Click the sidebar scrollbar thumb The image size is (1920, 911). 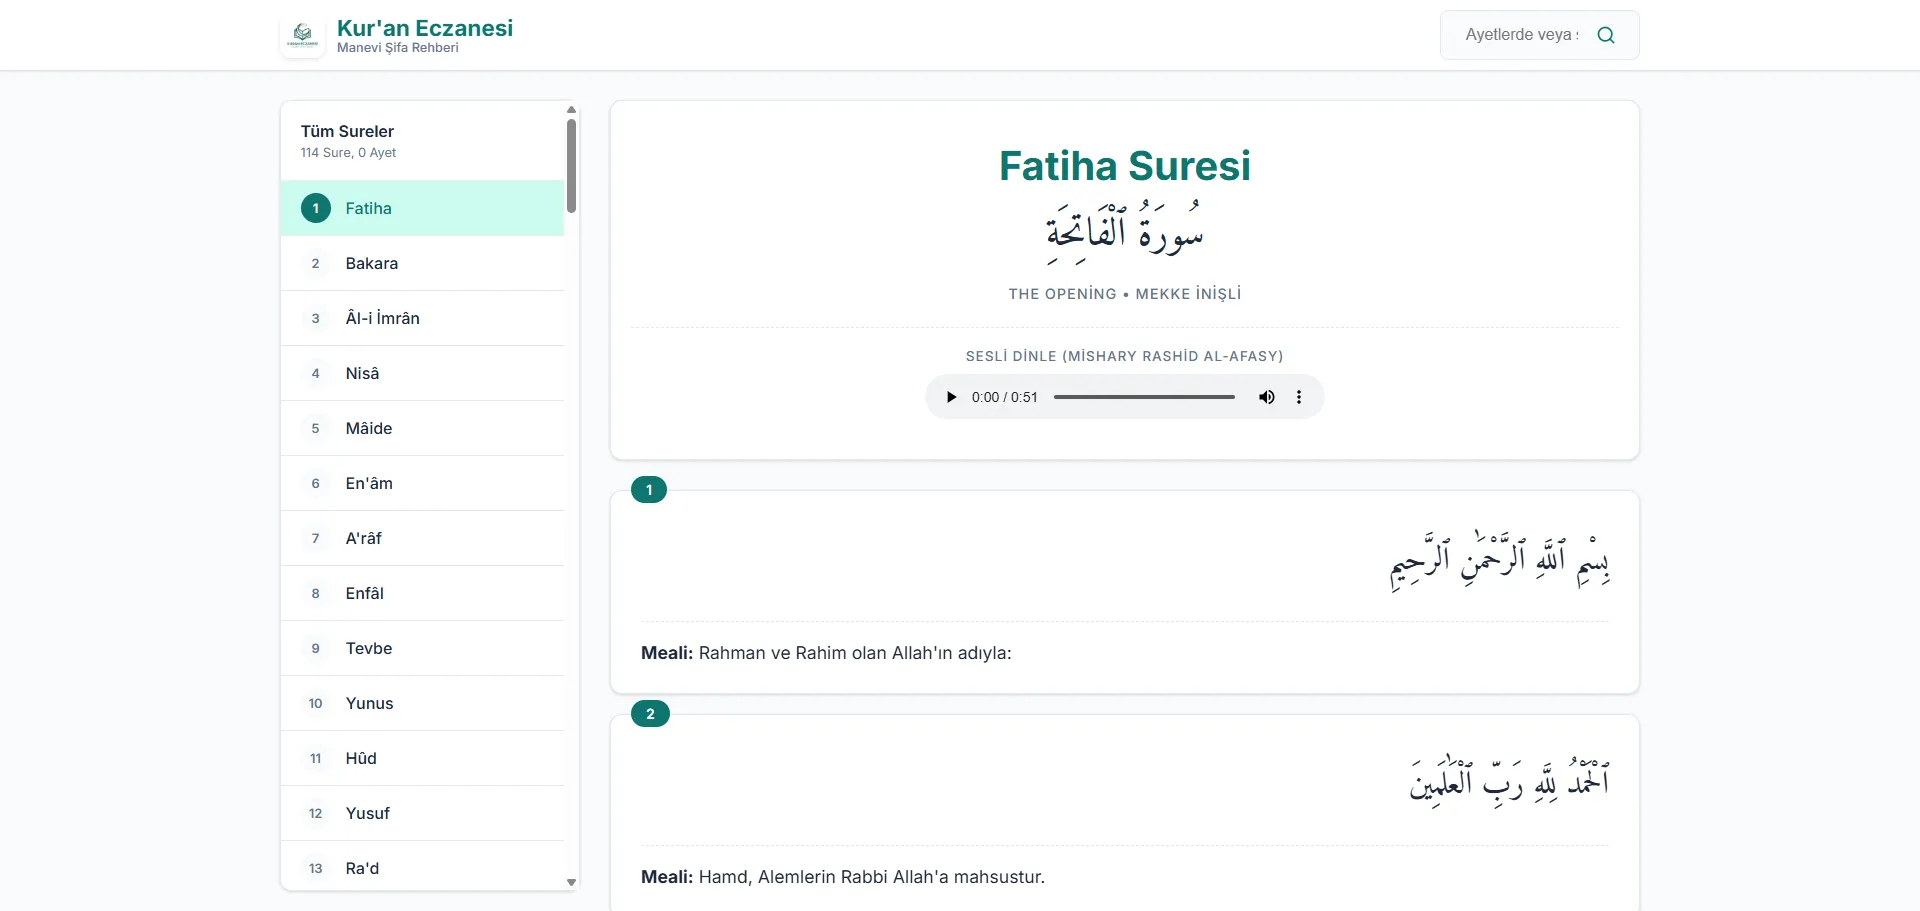[x=571, y=166]
